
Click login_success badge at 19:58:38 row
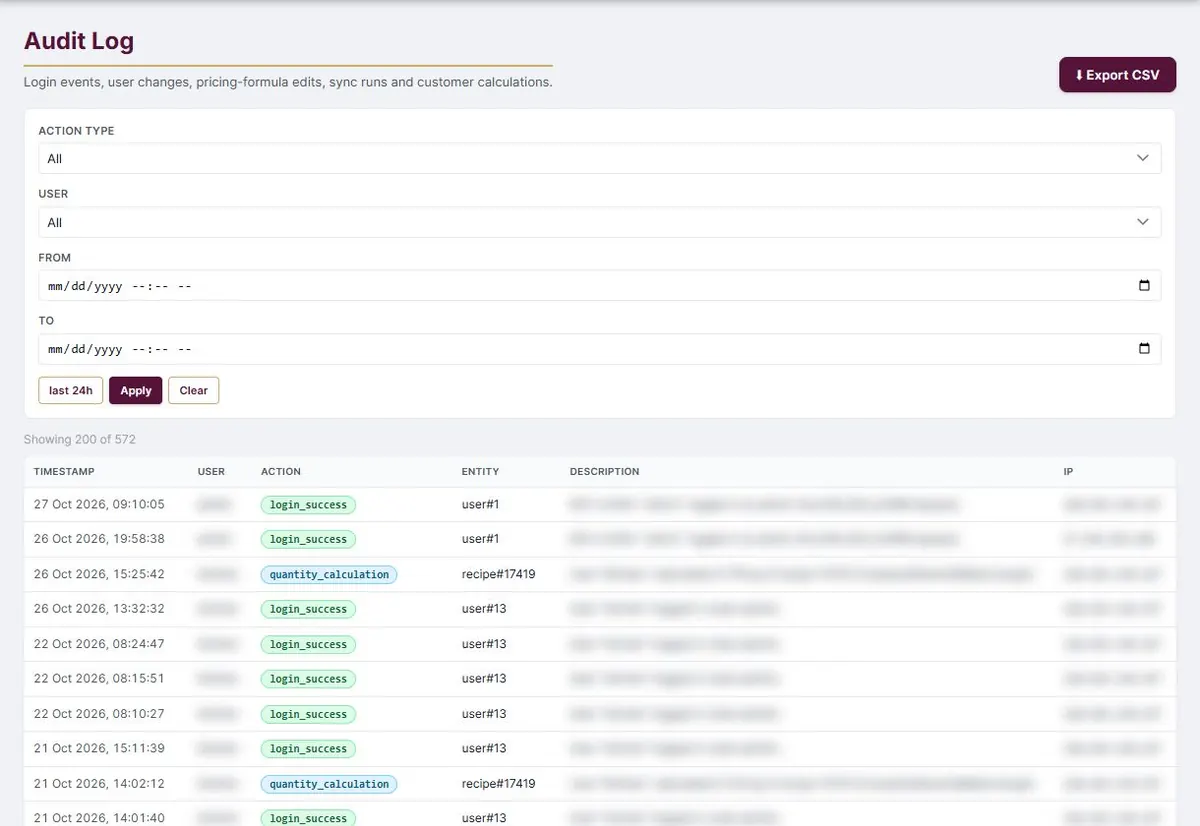point(308,540)
